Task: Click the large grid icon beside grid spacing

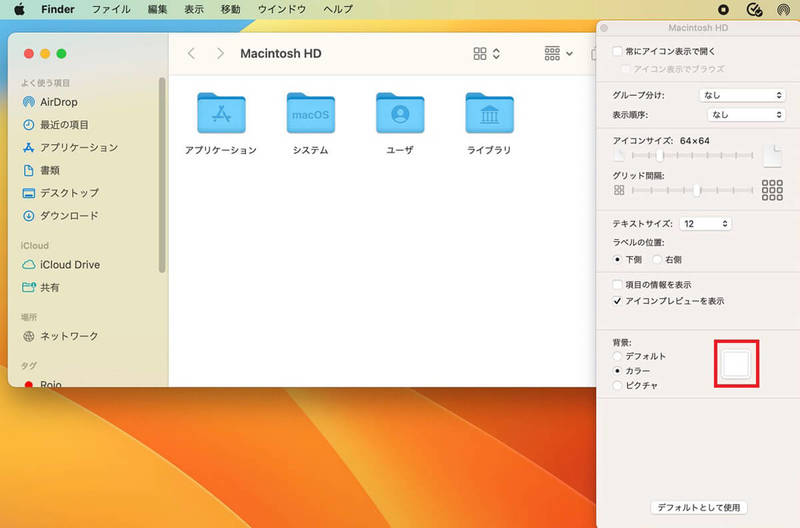Action: pyautogui.click(x=772, y=190)
